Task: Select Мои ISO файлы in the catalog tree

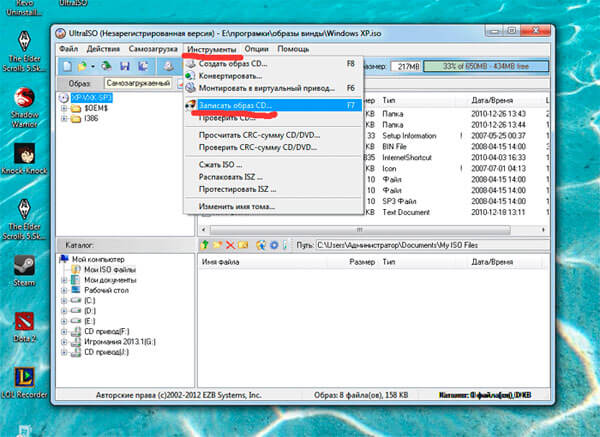Action: pyautogui.click(x=110, y=270)
